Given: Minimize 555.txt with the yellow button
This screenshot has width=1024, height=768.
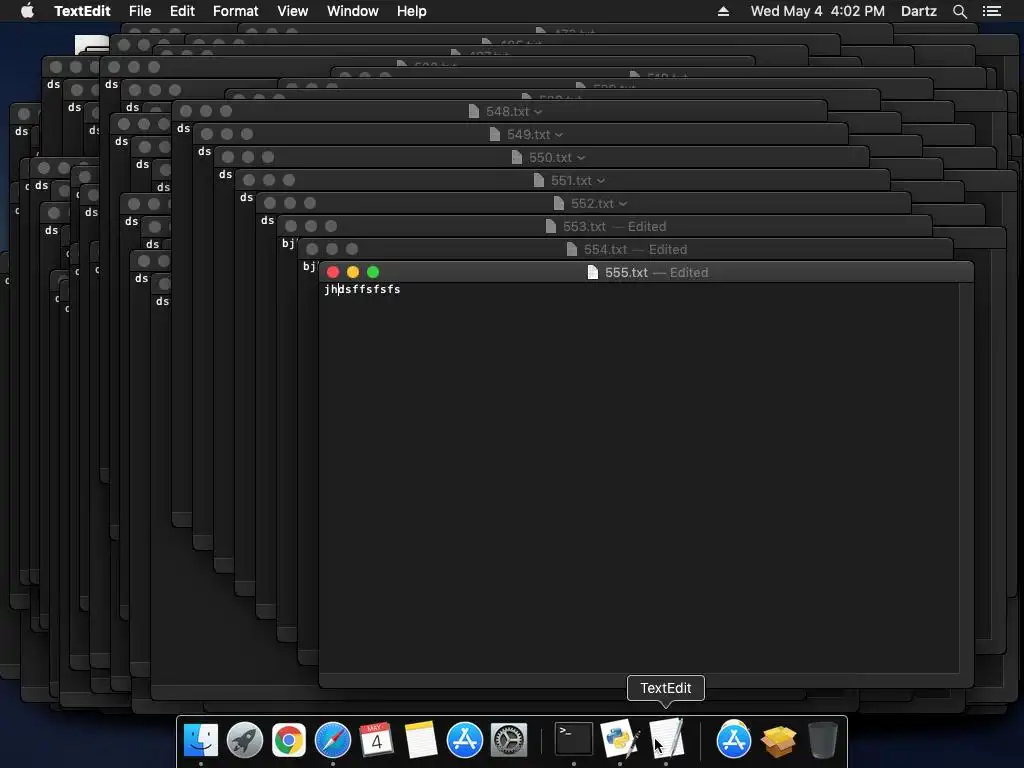Looking at the screenshot, I should pyautogui.click(x=353, y=272).
